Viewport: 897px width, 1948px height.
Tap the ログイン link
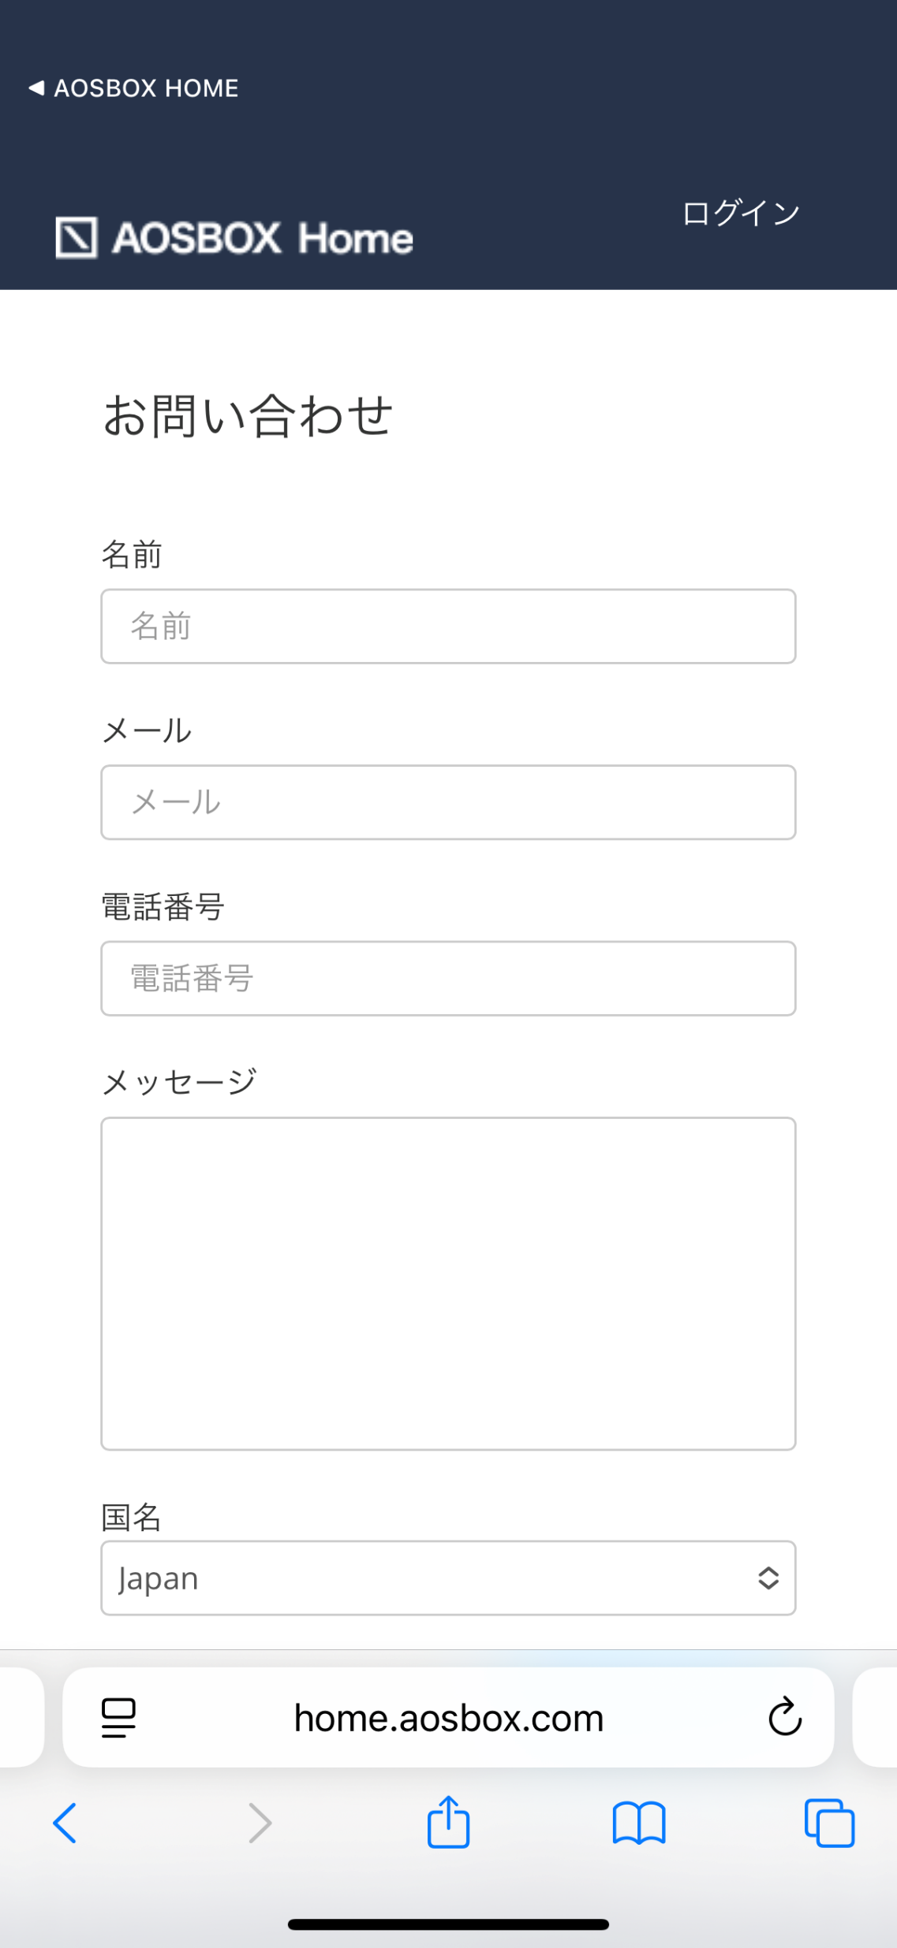[740, 213]
